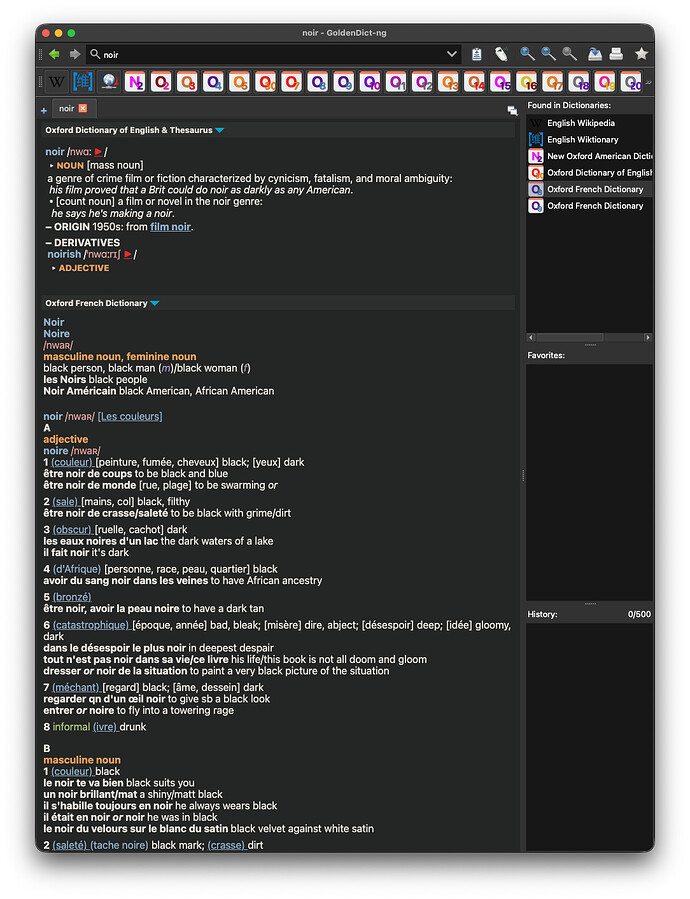Show more dictionary bar icons chevron

[x=648, y=83]
